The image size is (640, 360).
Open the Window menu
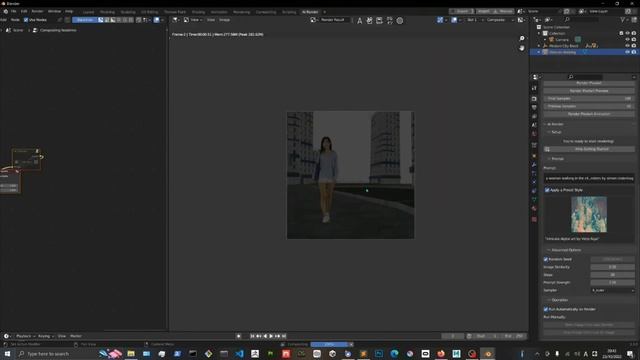tap(54, 11)
